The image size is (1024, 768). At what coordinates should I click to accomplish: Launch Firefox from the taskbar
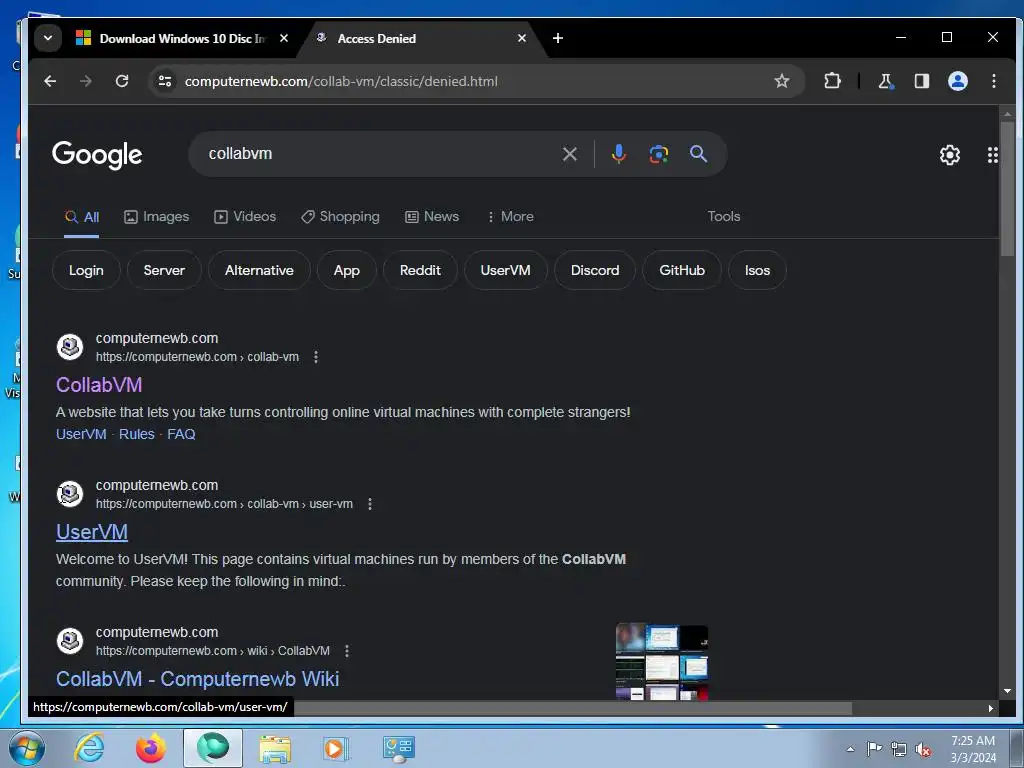(x=151, y=748)
